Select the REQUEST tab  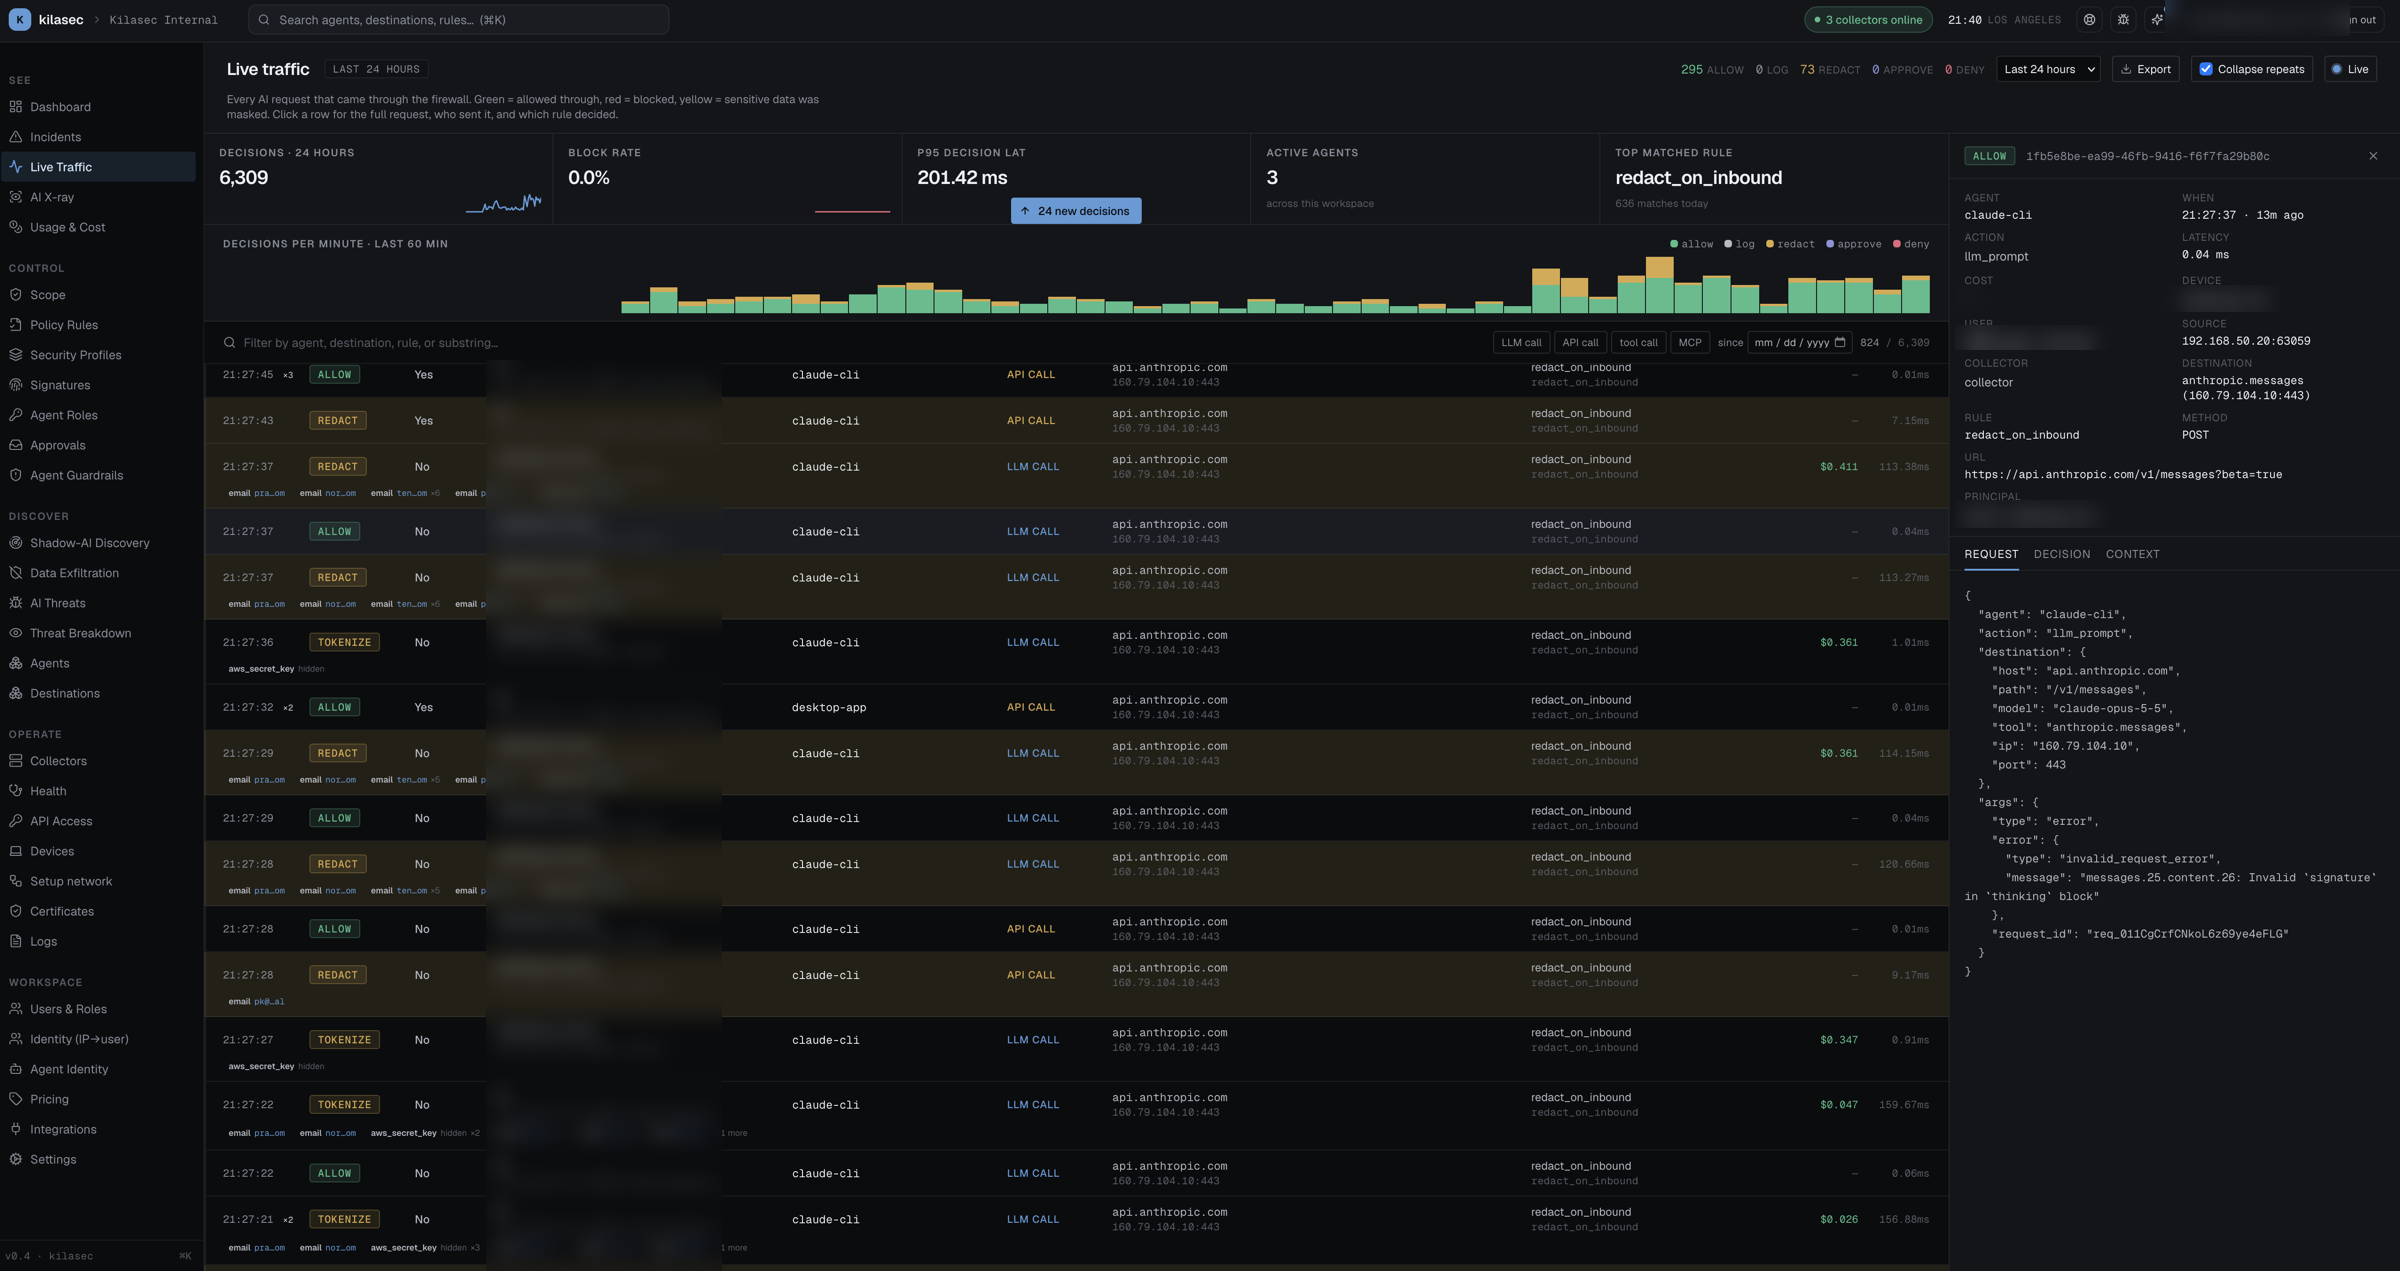point(1990,554)
